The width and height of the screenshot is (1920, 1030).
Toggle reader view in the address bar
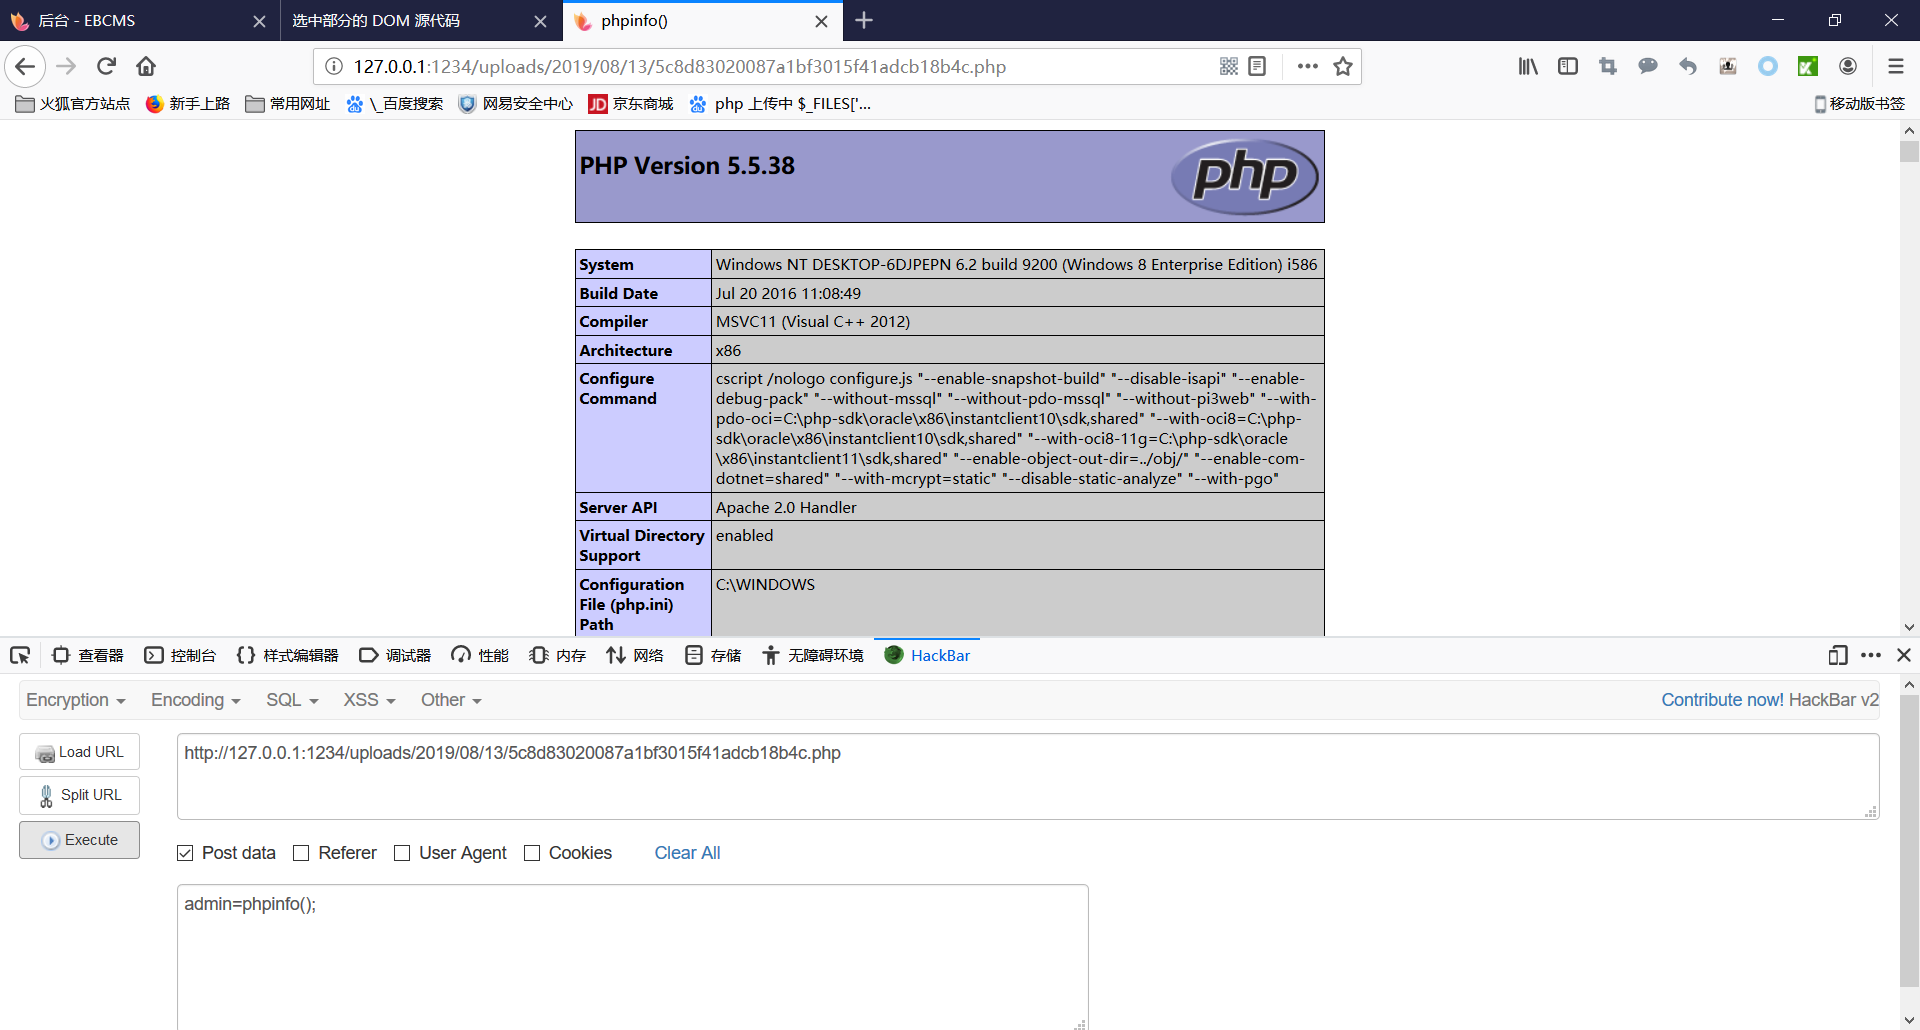click(x=1258, y=66)
